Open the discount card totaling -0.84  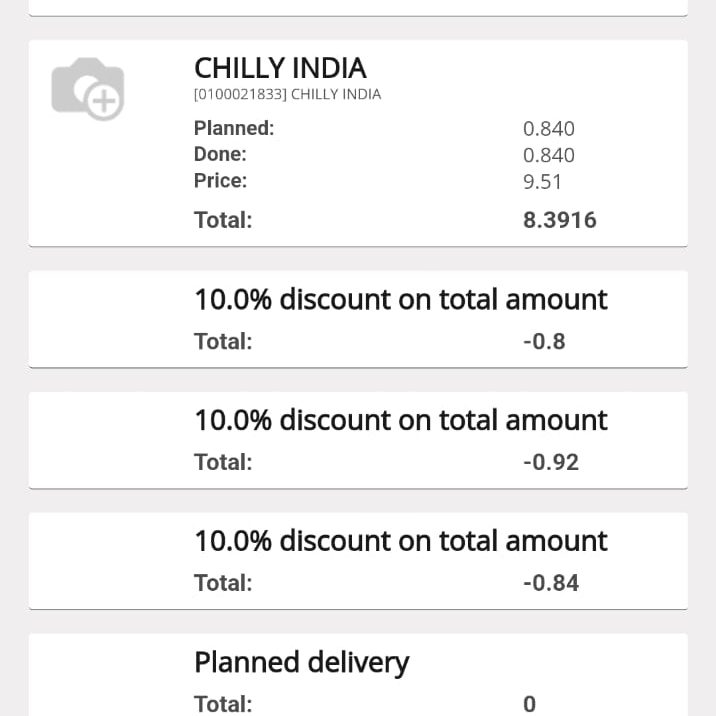coord(400,541)
